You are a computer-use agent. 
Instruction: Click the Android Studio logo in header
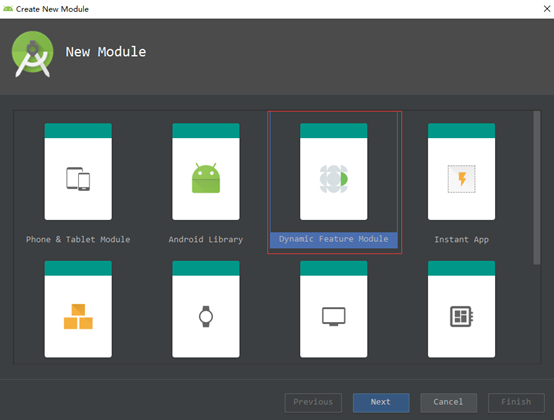point(33,54)
